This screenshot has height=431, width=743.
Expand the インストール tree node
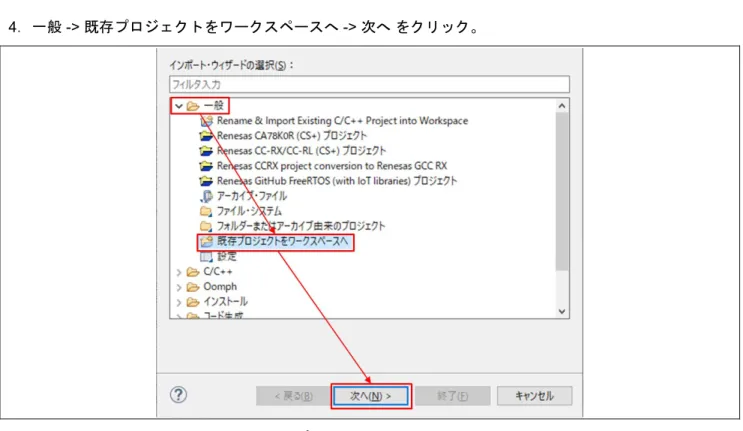[179, 303]
